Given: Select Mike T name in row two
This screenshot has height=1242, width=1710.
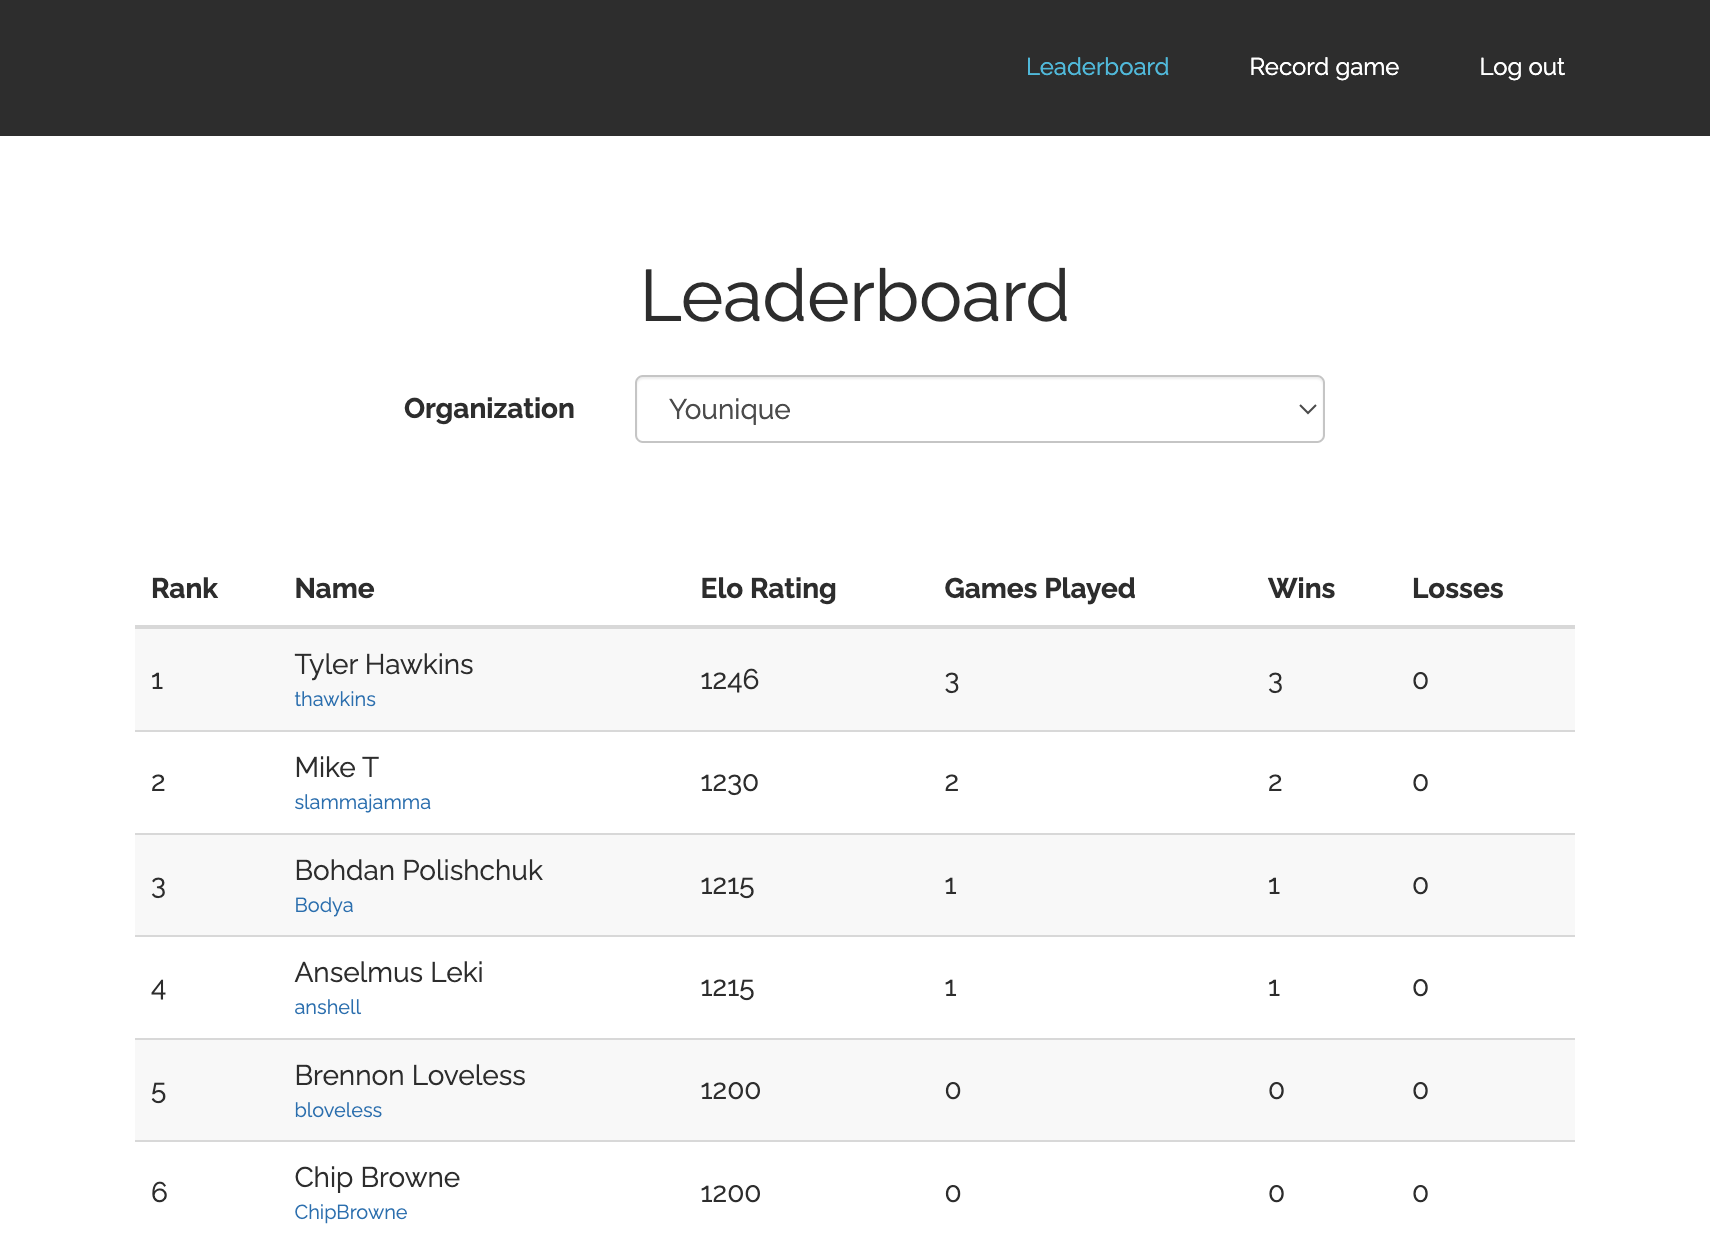Looking at the screenshot, I should pyautogui.click(x=336, y=767).
